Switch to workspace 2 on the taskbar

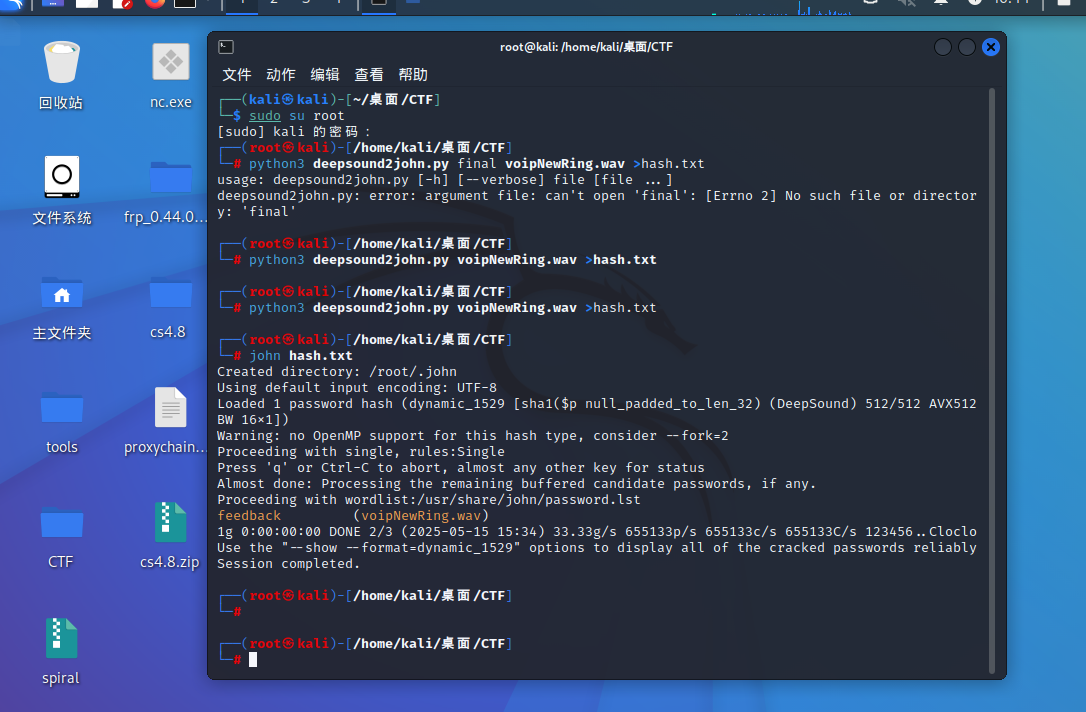273,5
